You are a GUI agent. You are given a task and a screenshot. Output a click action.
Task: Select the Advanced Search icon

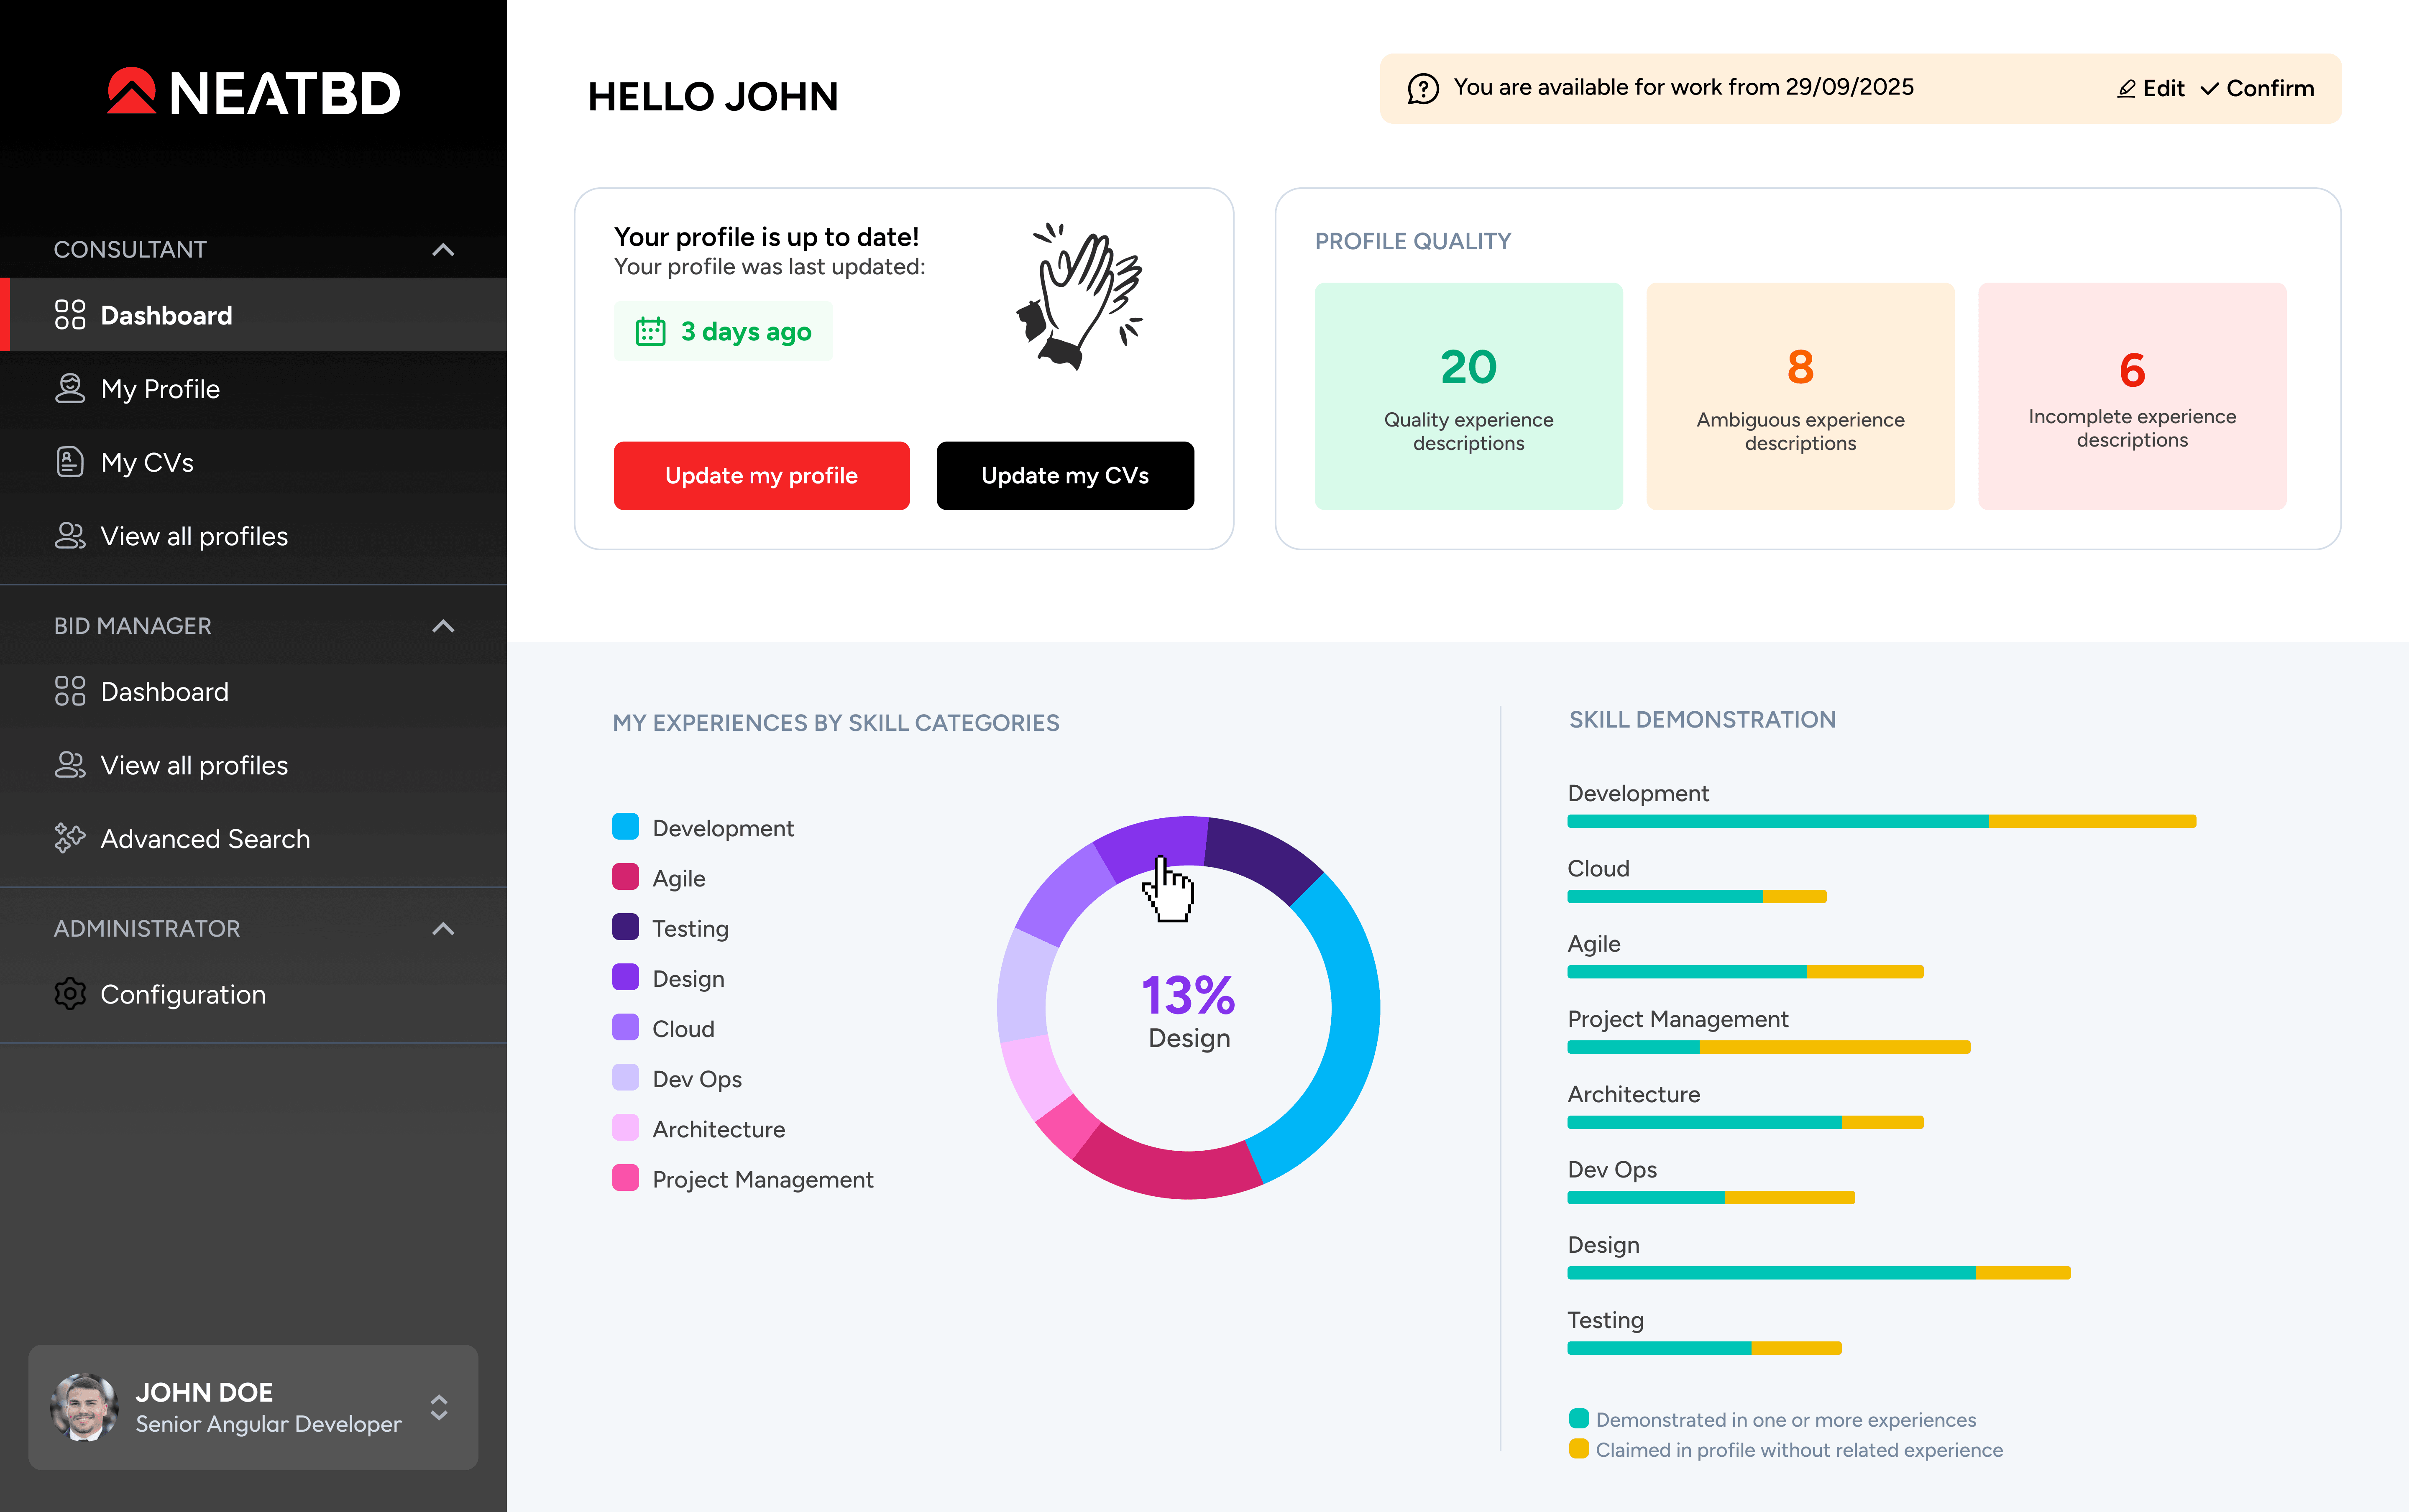70,838
